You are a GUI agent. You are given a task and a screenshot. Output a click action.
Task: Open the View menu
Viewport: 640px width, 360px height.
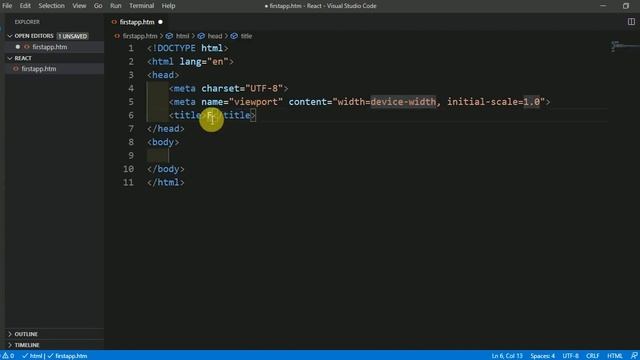point(79,6)
